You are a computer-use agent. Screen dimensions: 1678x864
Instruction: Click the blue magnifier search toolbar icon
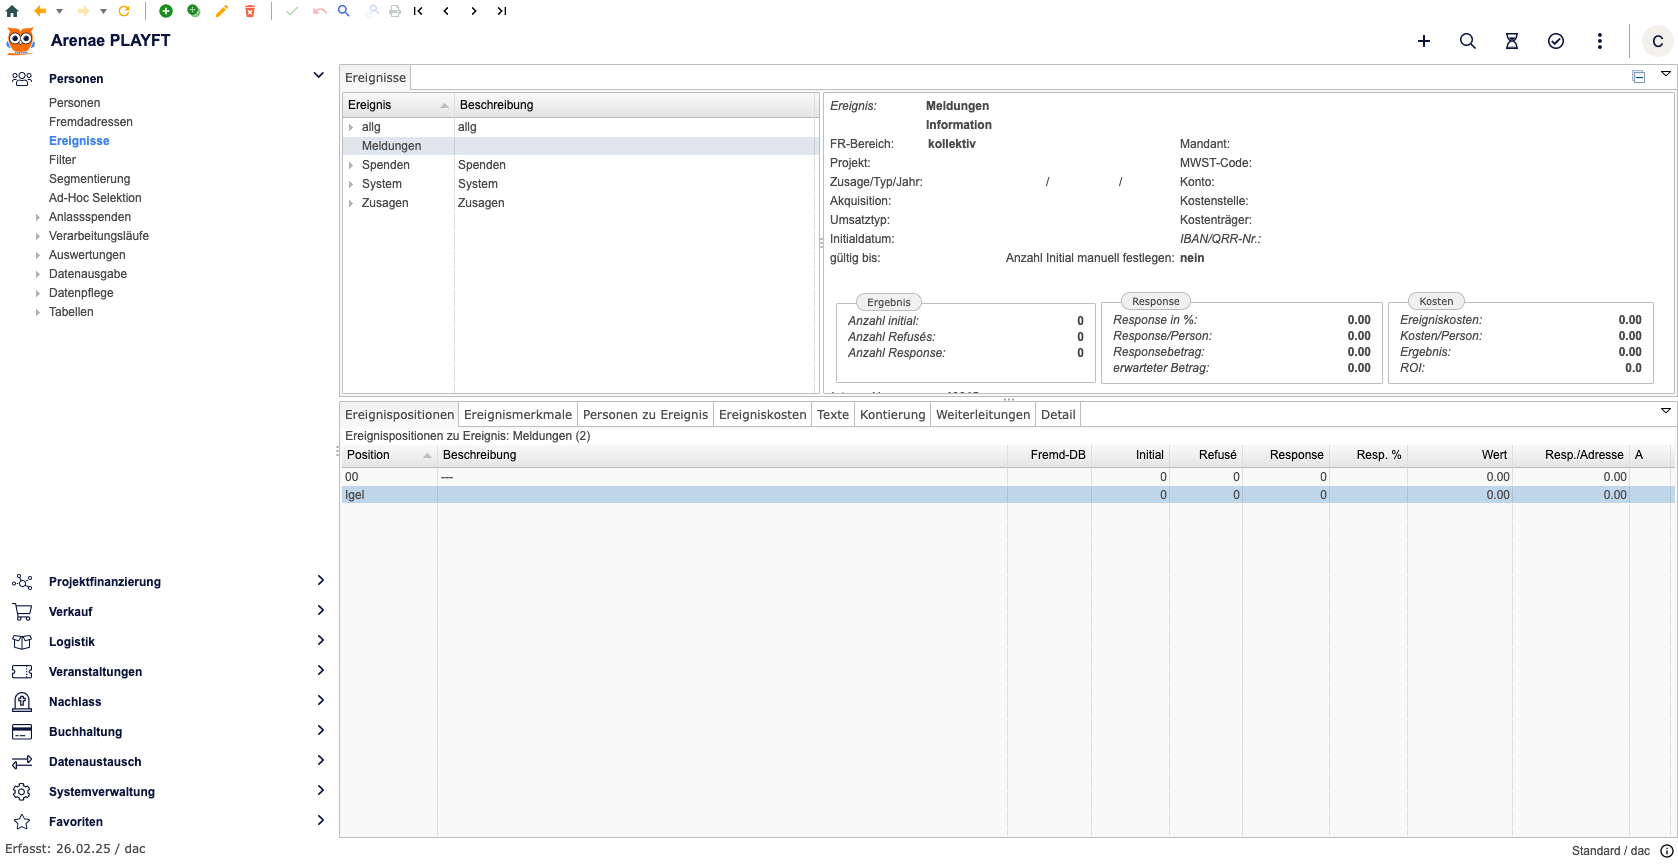[343, 11]
